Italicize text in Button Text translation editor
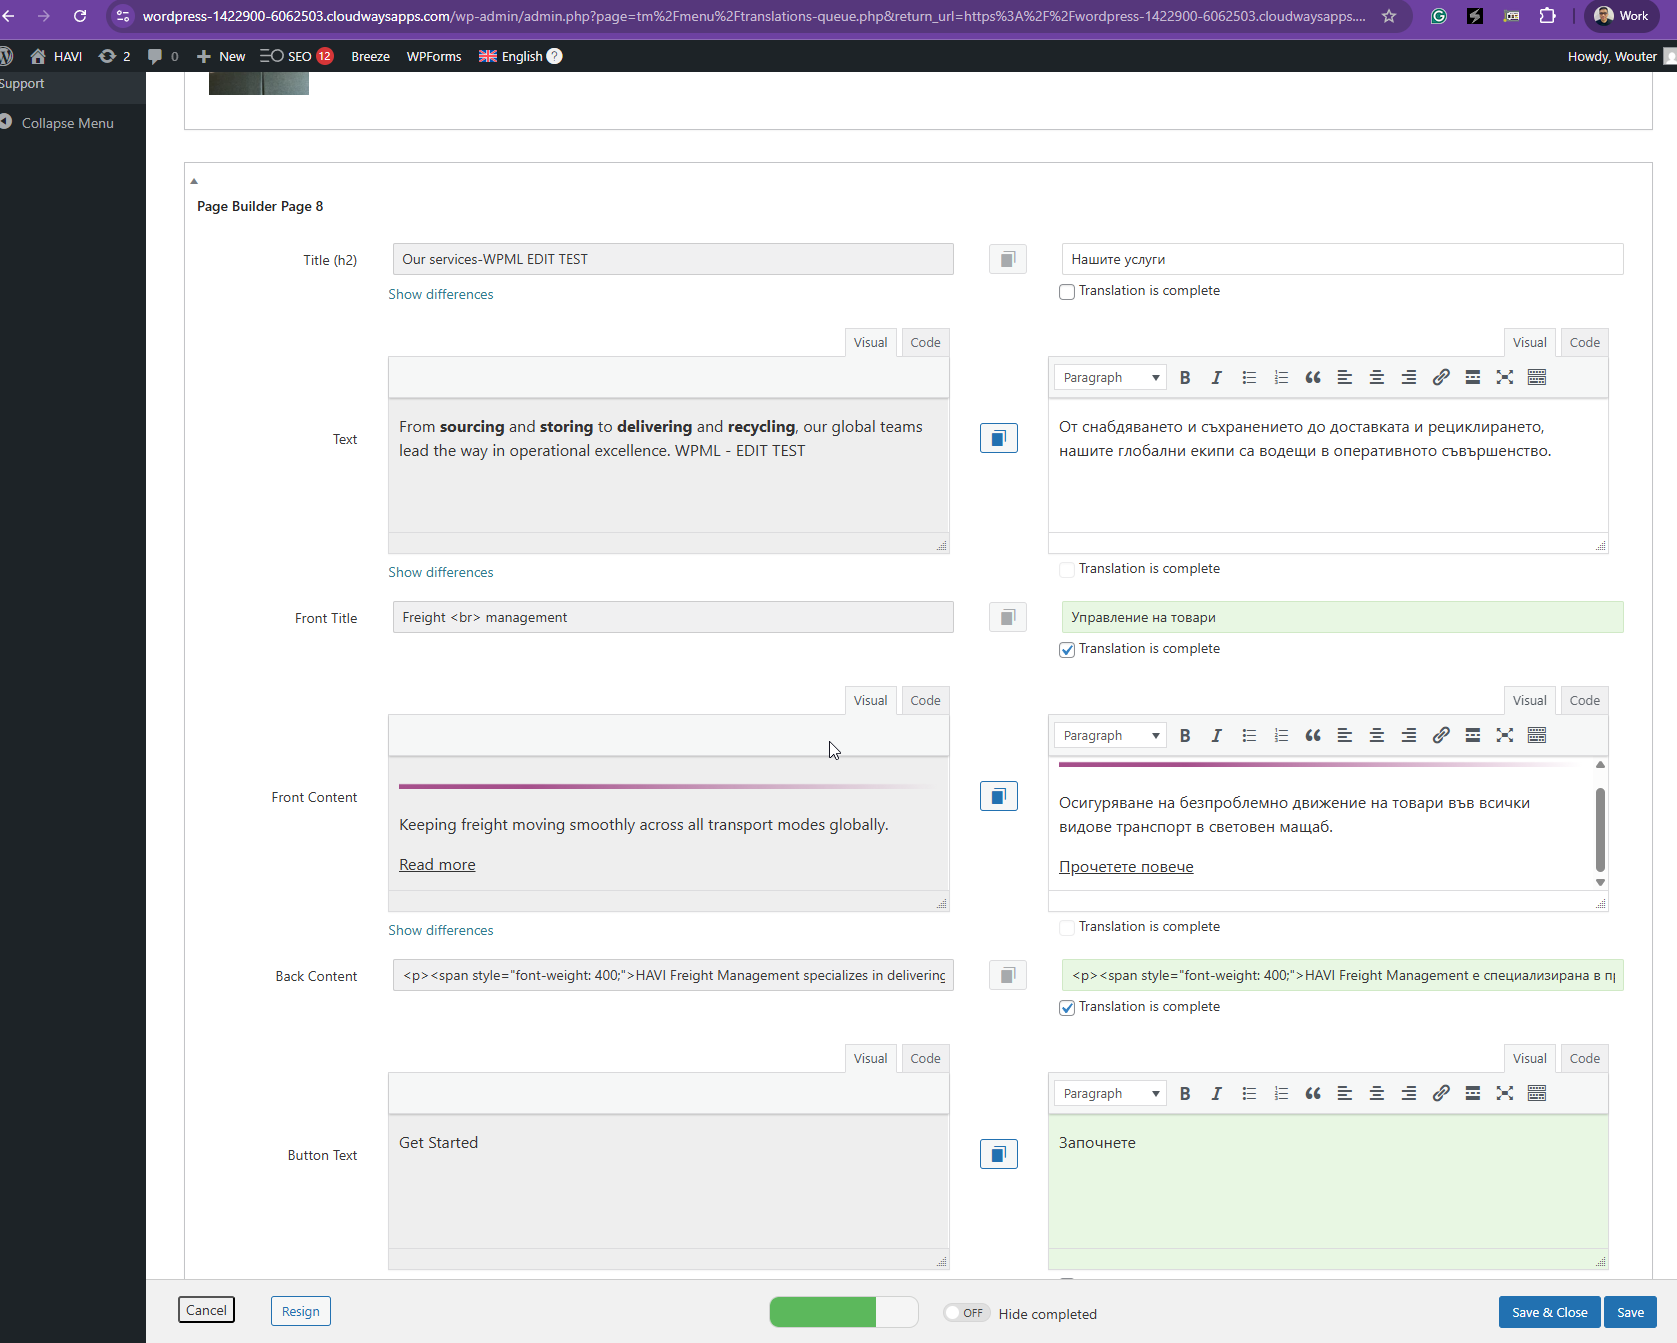The image size is (1677, 1343). 1217,1093
